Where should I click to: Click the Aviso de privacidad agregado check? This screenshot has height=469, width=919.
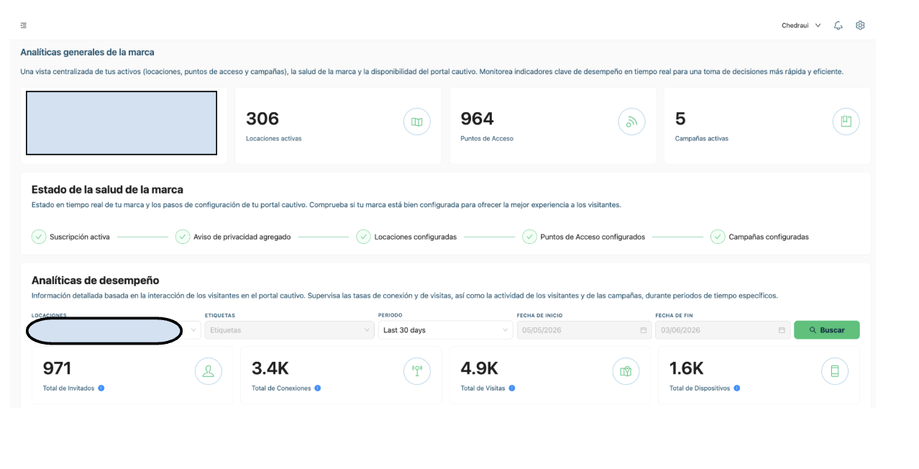click(x=182, y=237)
